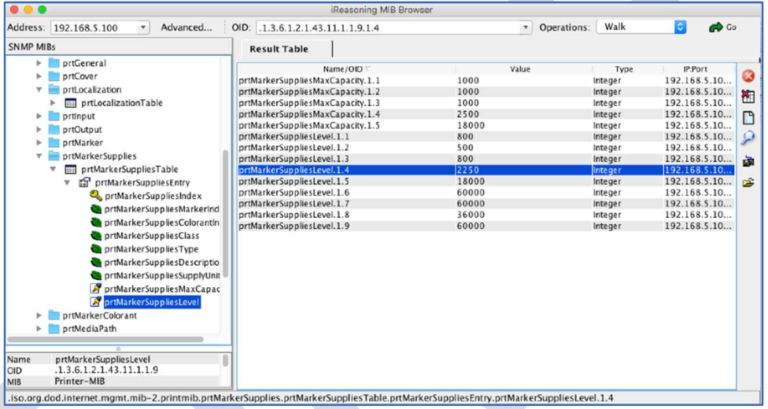Click the blank page icon in right toolbar
The width and height of the screenshot is (768, 409).
click(x=747, y=117)
